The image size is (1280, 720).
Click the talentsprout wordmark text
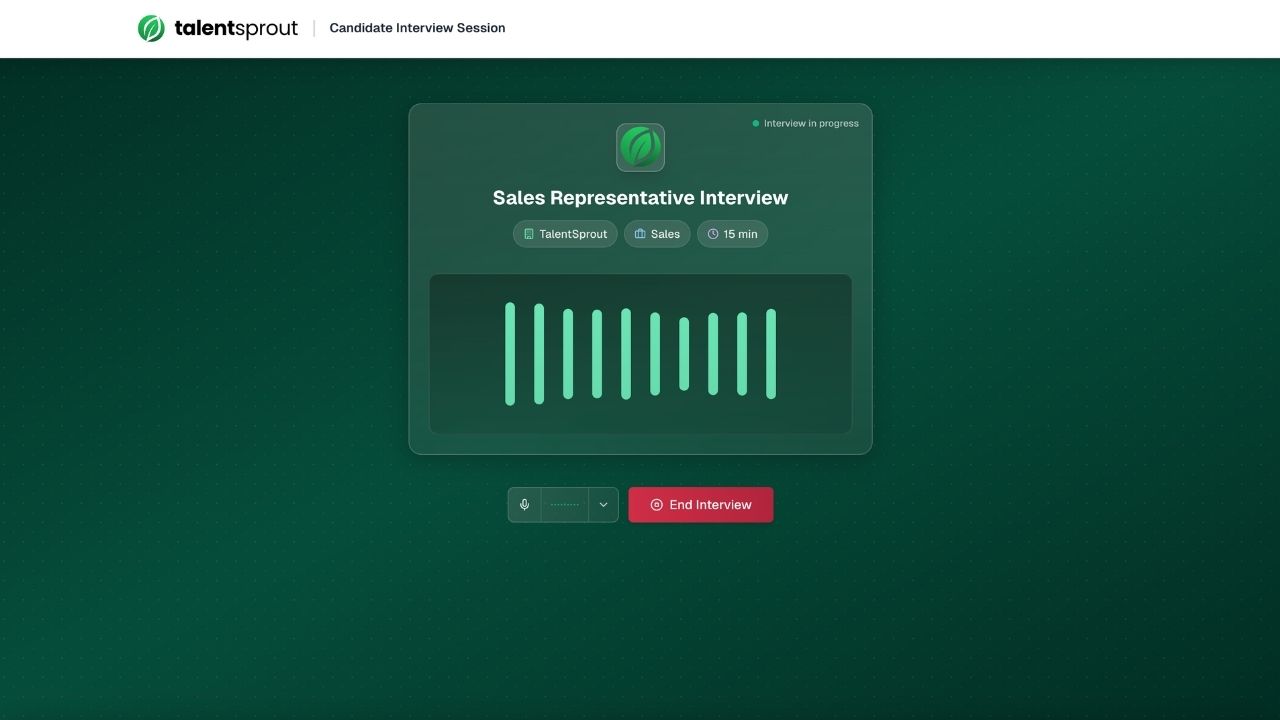[236, 28]
